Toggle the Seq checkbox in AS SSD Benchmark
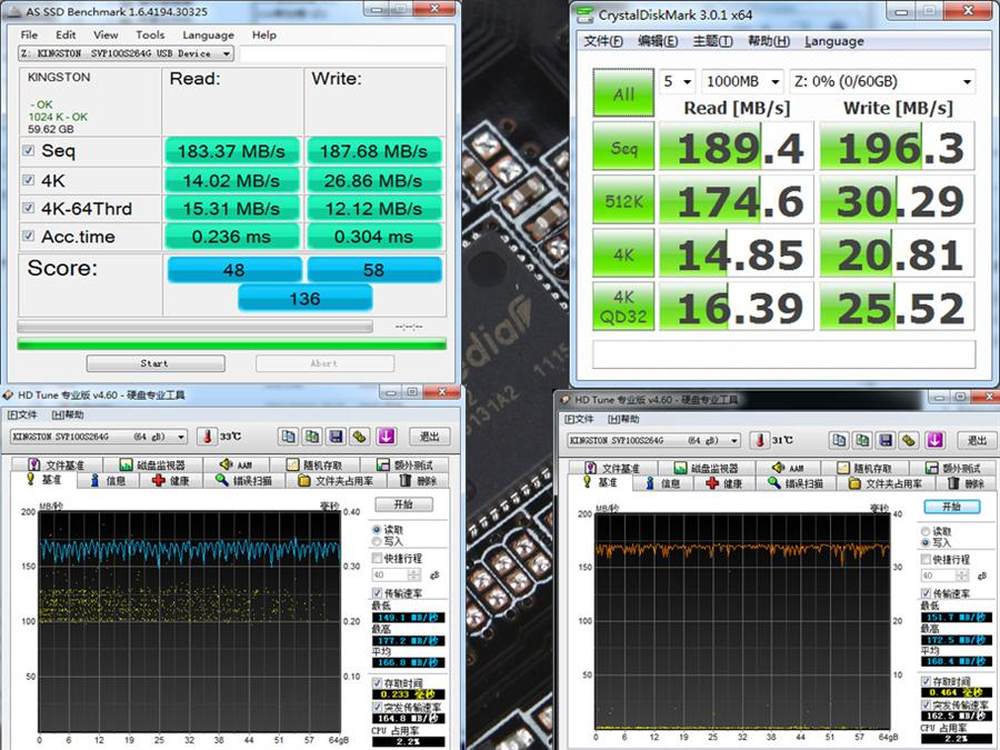Screen dimensions: 1000x750 (x=28, y=151)
